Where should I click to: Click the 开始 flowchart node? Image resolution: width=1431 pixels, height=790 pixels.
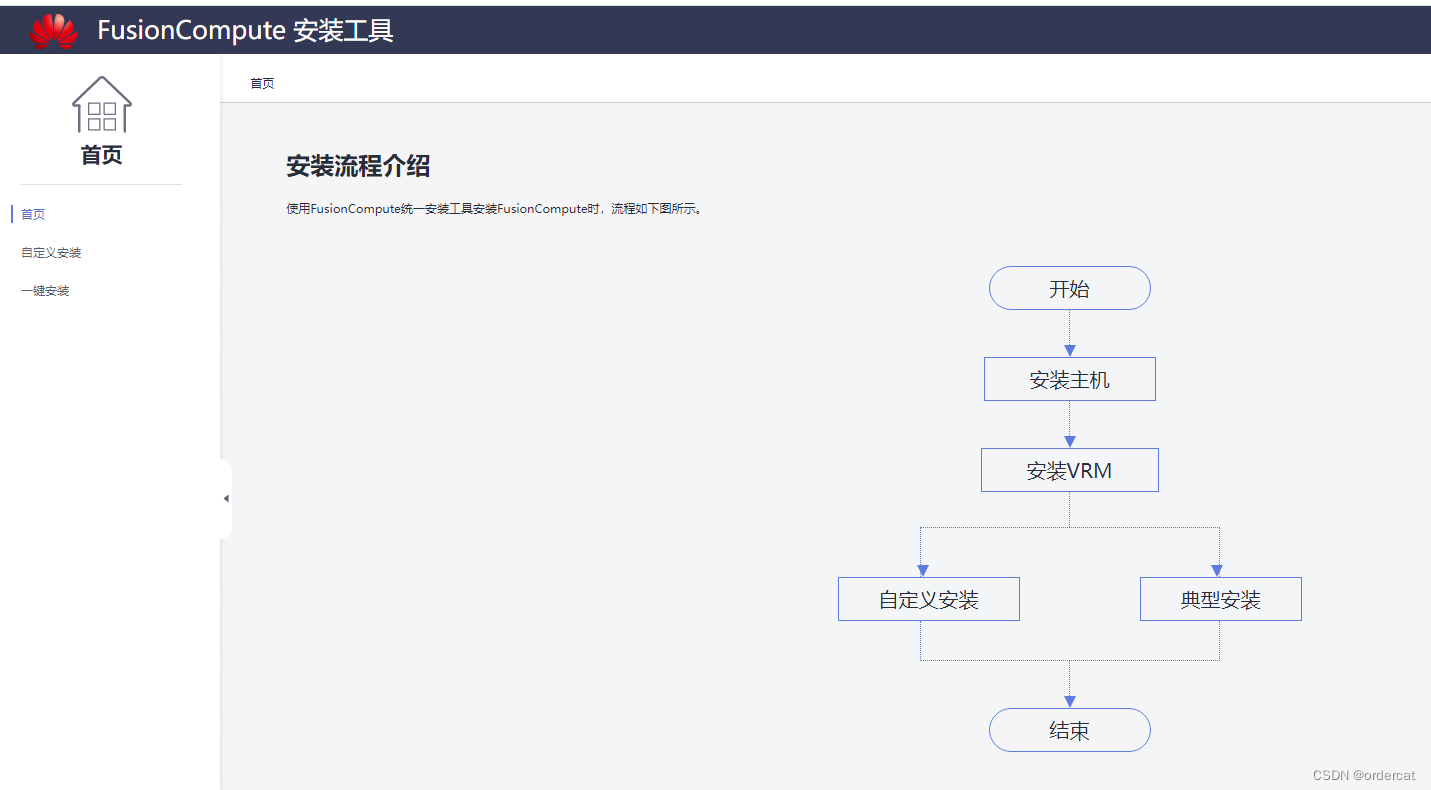coord(1069,288)
